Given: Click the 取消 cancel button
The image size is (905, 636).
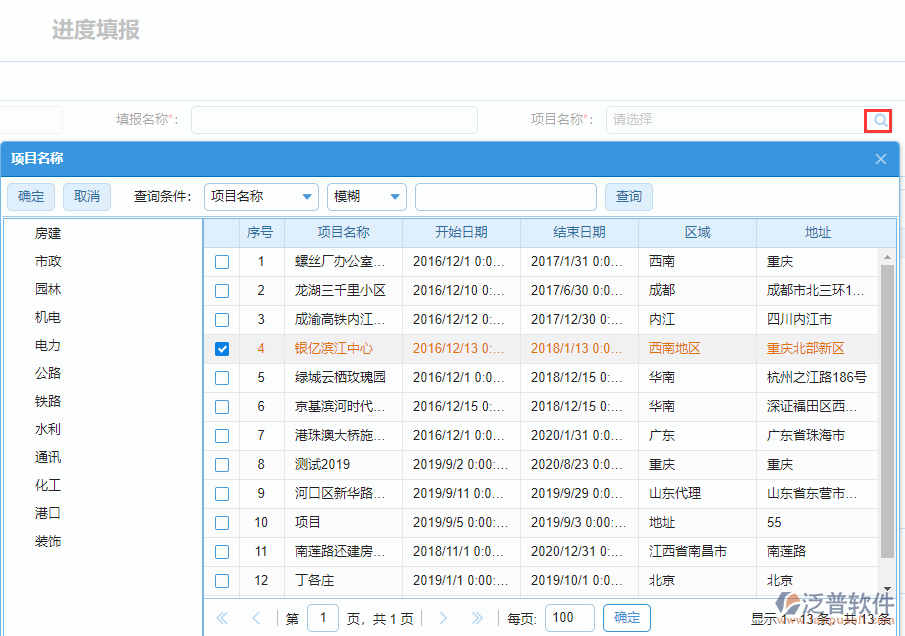Looking at the screenshot, I should pos(86,196).
